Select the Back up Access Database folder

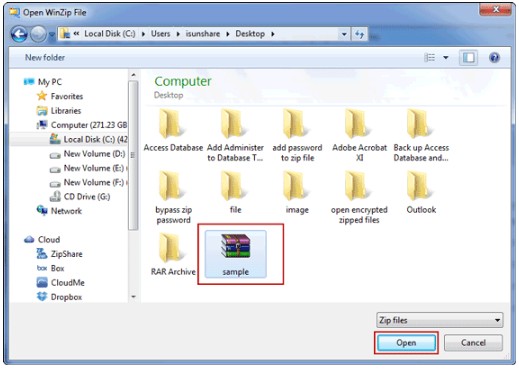[x=421, y=135]
